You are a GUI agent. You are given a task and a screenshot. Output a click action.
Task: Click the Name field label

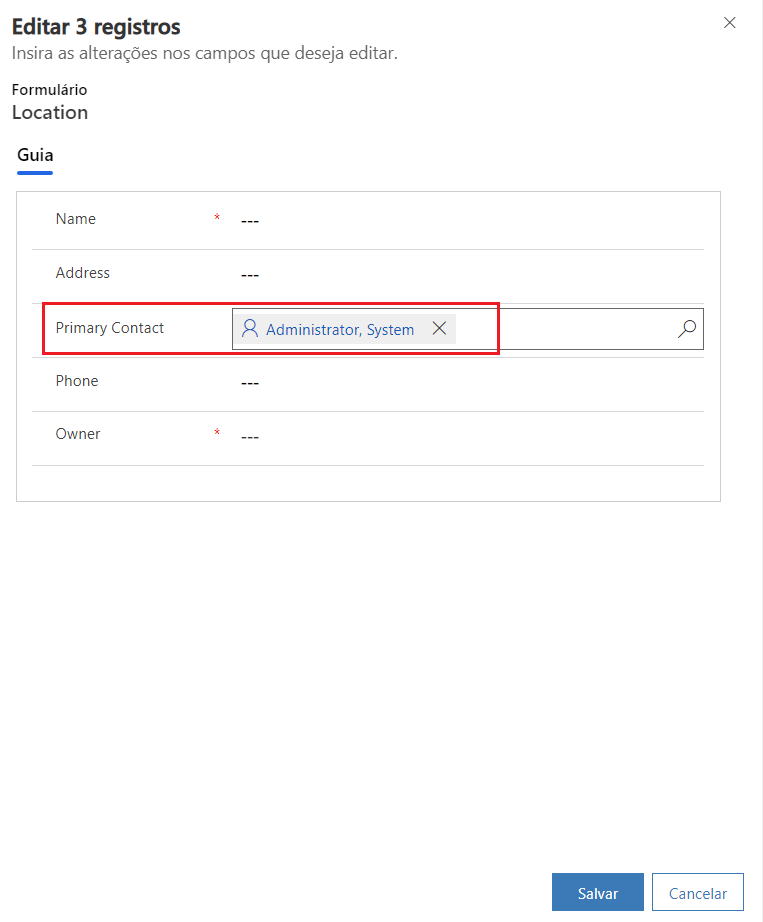tap(76, 219)
